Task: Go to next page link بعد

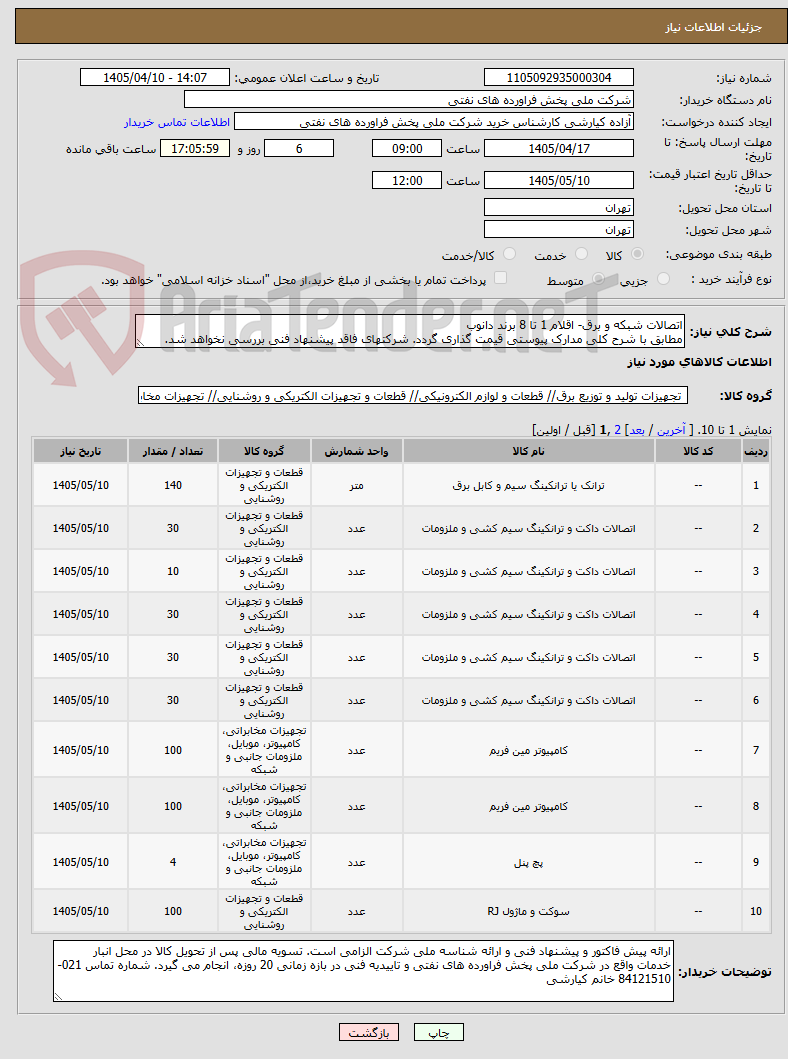Action: (637, 430)
